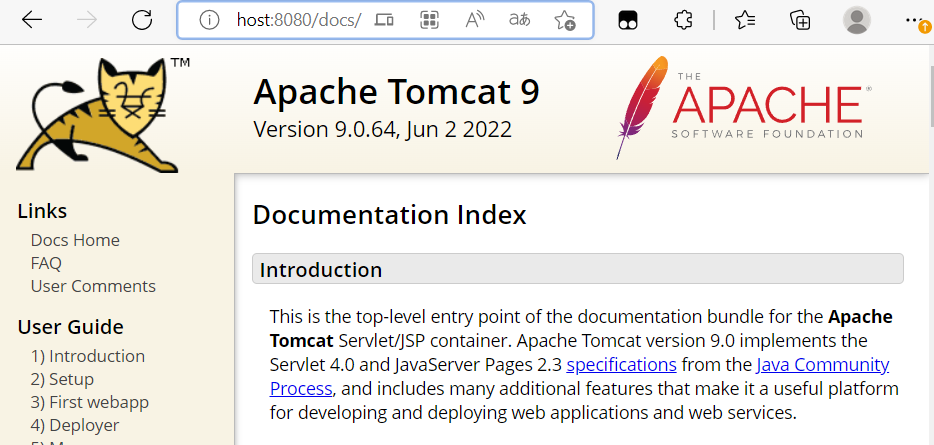Click the QR code icon in address bar
This screenshot has width=934, height=445.
(429, 20)
